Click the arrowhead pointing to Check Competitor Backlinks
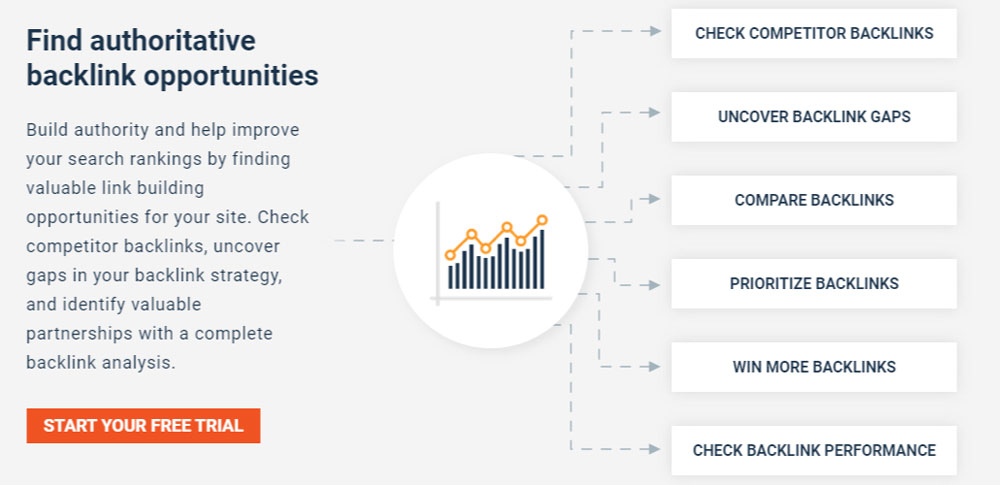Viewport: 1000px width, 485px height. point(654,31)
